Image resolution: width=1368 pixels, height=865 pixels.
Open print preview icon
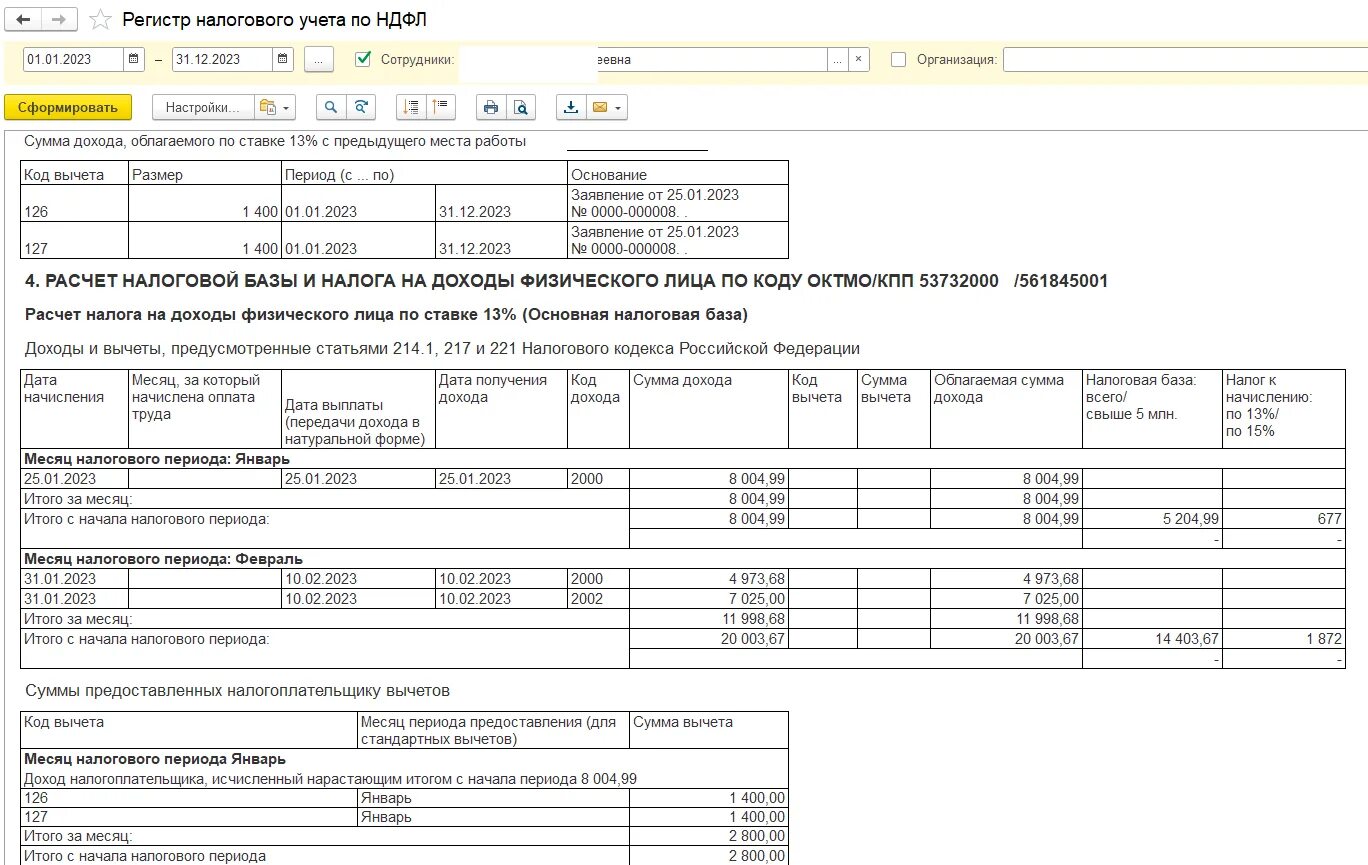pyautogui.click(x=520, y=107)
